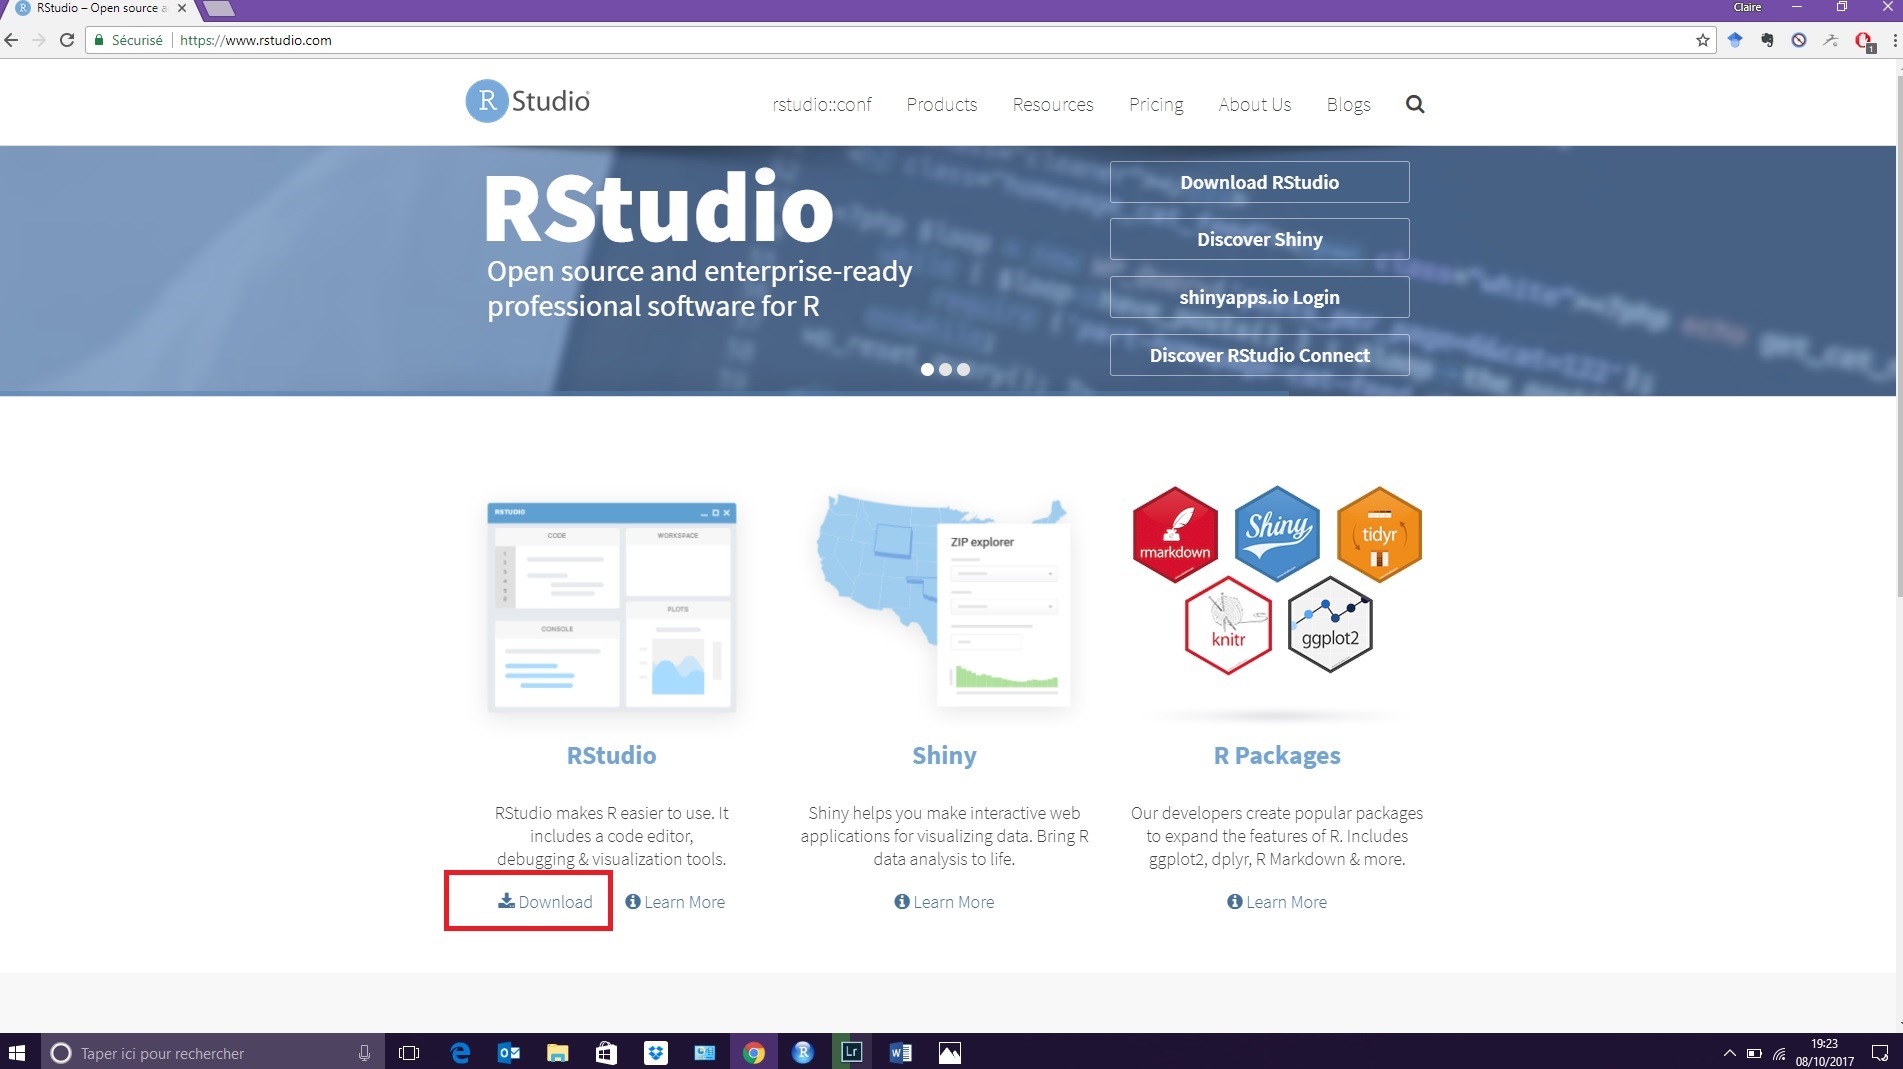1903x1069 pixels.
Task: Launch Microsoft Edge from taskbar
Action: [x=460, y=1052]
